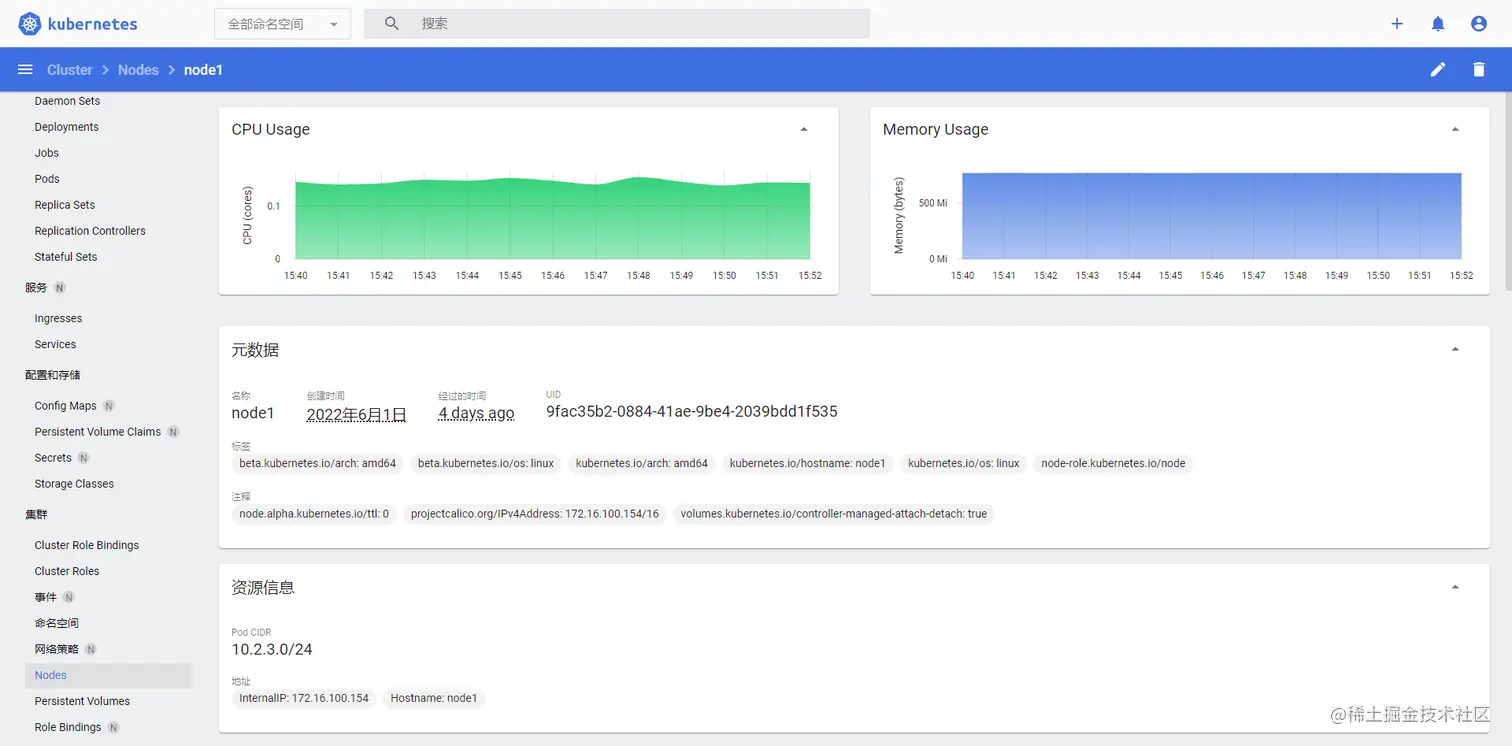Open Role Bindings in sidebar

click(x=68, y=727)
